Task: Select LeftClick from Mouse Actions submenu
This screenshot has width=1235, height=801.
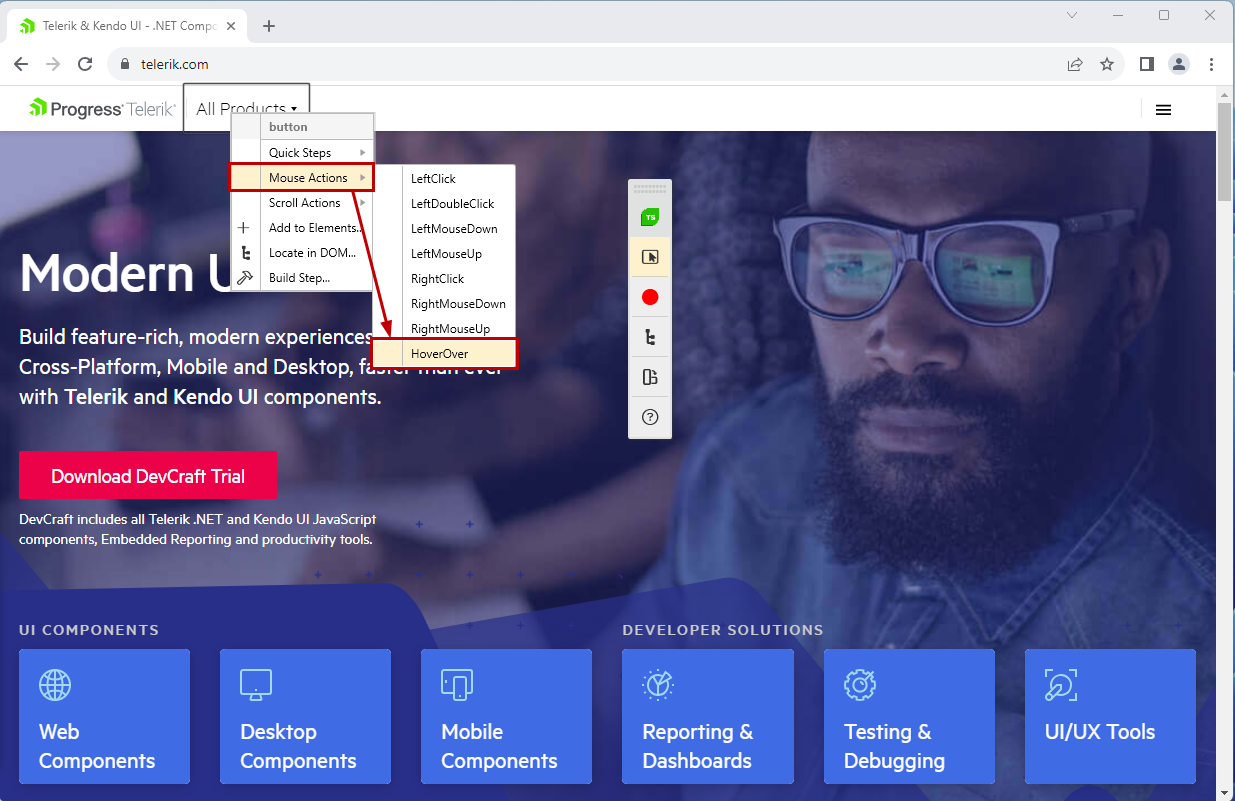Action: pos(444,179)
